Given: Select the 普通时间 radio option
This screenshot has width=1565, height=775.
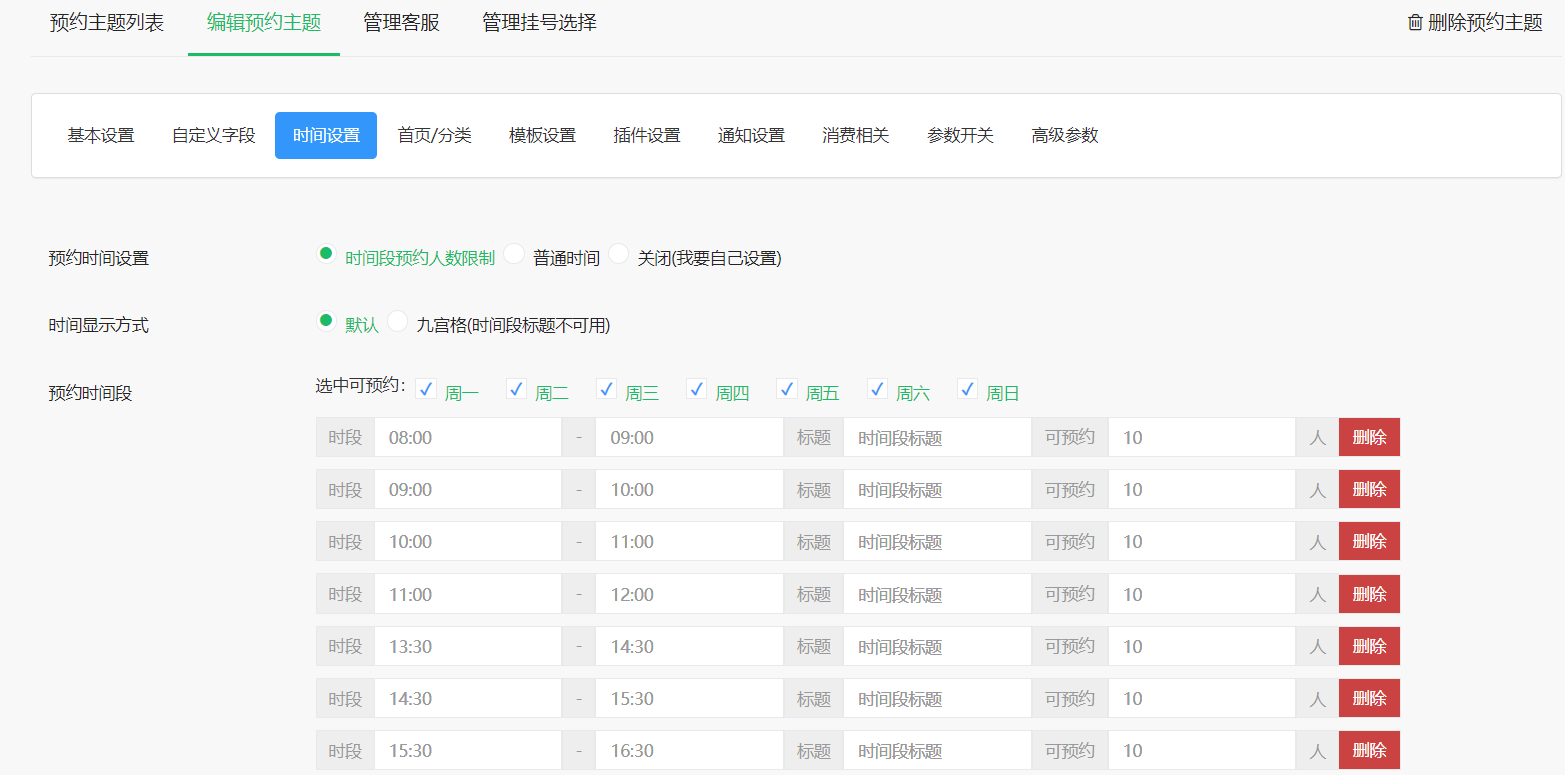Looking at the screenshot, I should pyautogui.click(x=513, y=254).
